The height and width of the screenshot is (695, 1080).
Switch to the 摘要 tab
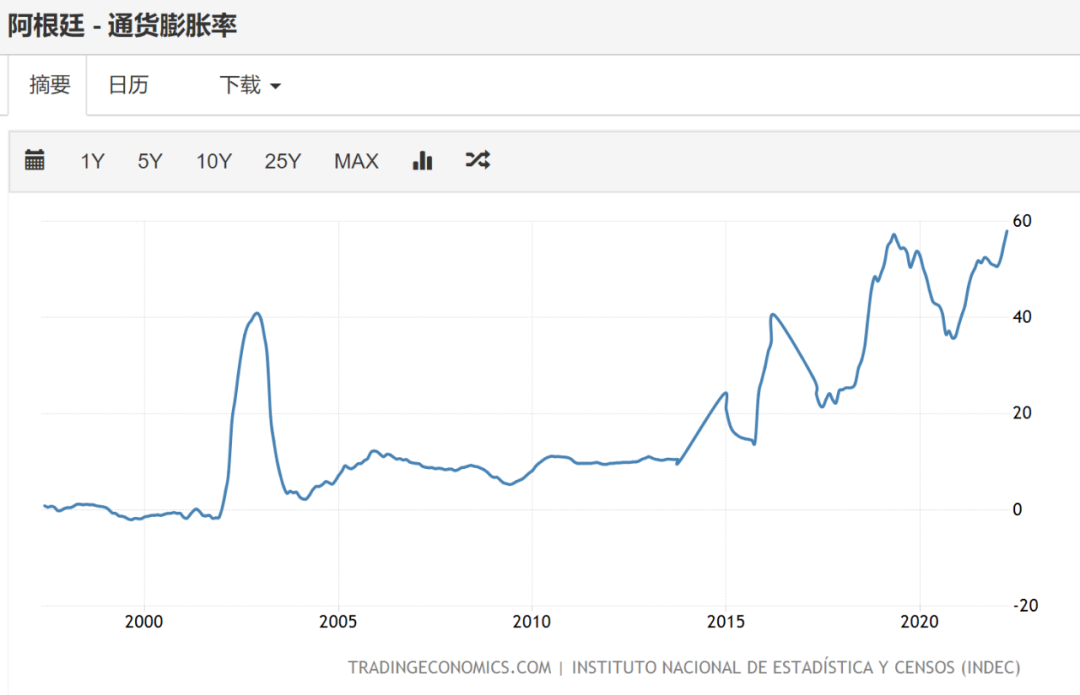click(x=50, y=85)
